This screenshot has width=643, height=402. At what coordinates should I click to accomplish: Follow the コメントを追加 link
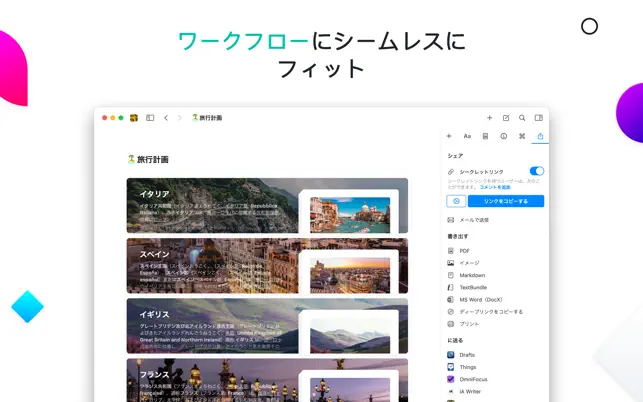coord(495,187)
